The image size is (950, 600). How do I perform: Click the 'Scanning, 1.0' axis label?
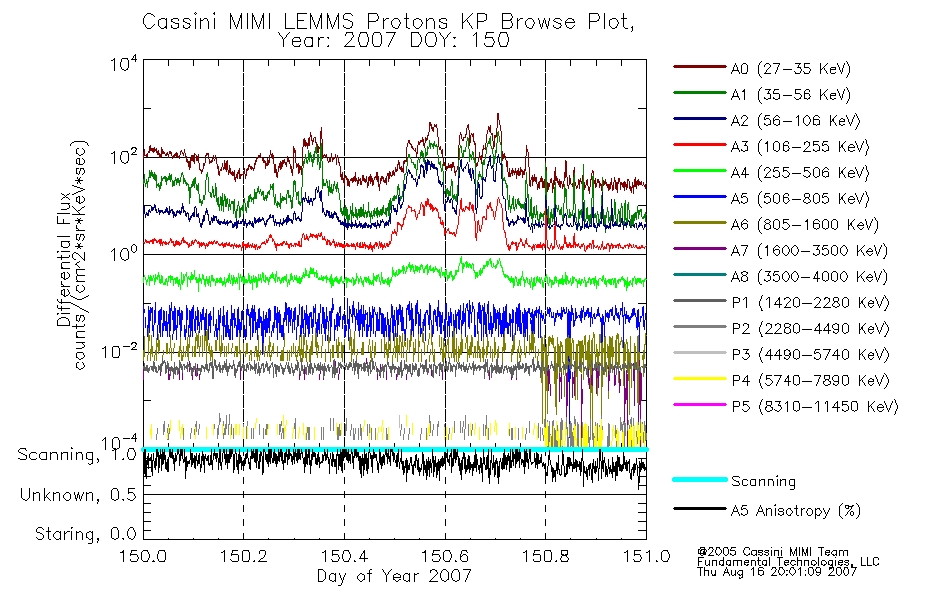[77, 455]
